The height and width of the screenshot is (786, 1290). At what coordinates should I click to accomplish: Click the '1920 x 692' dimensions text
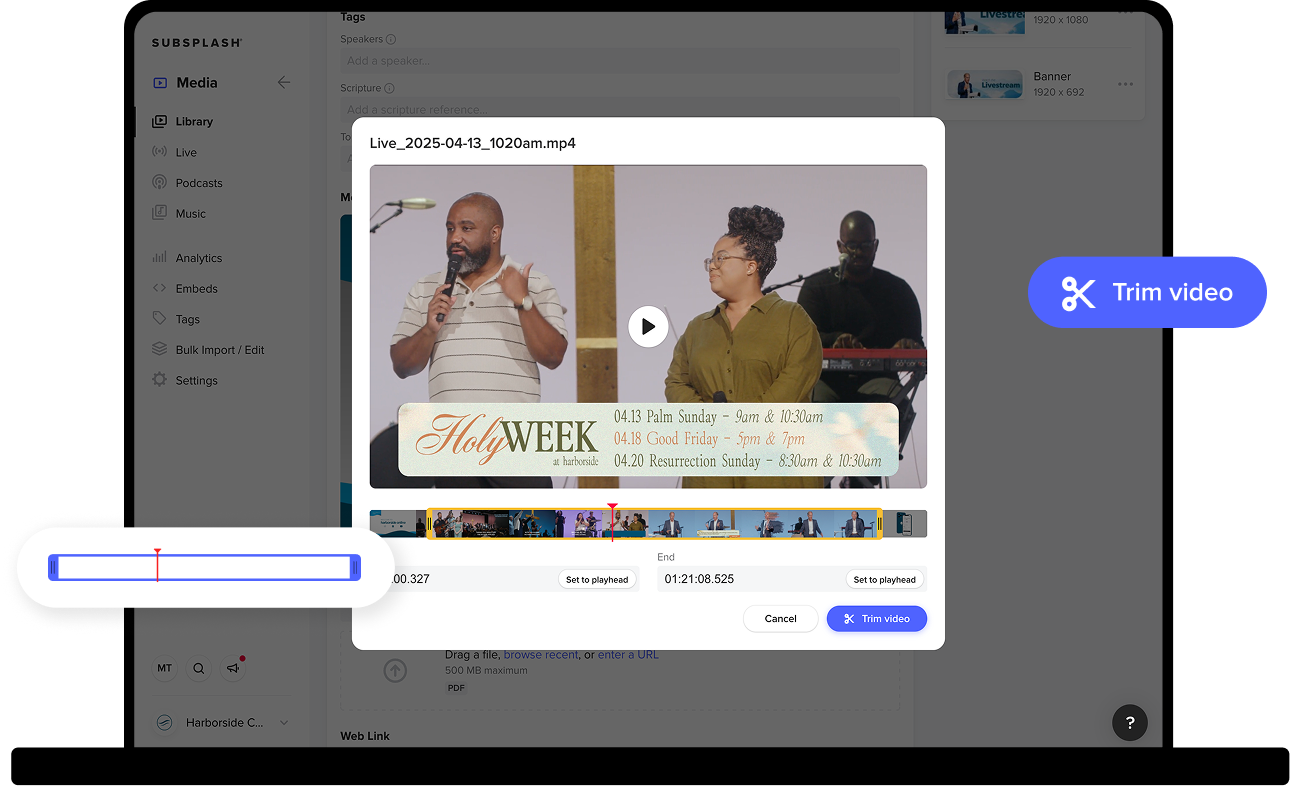[x=1059, y=92]
